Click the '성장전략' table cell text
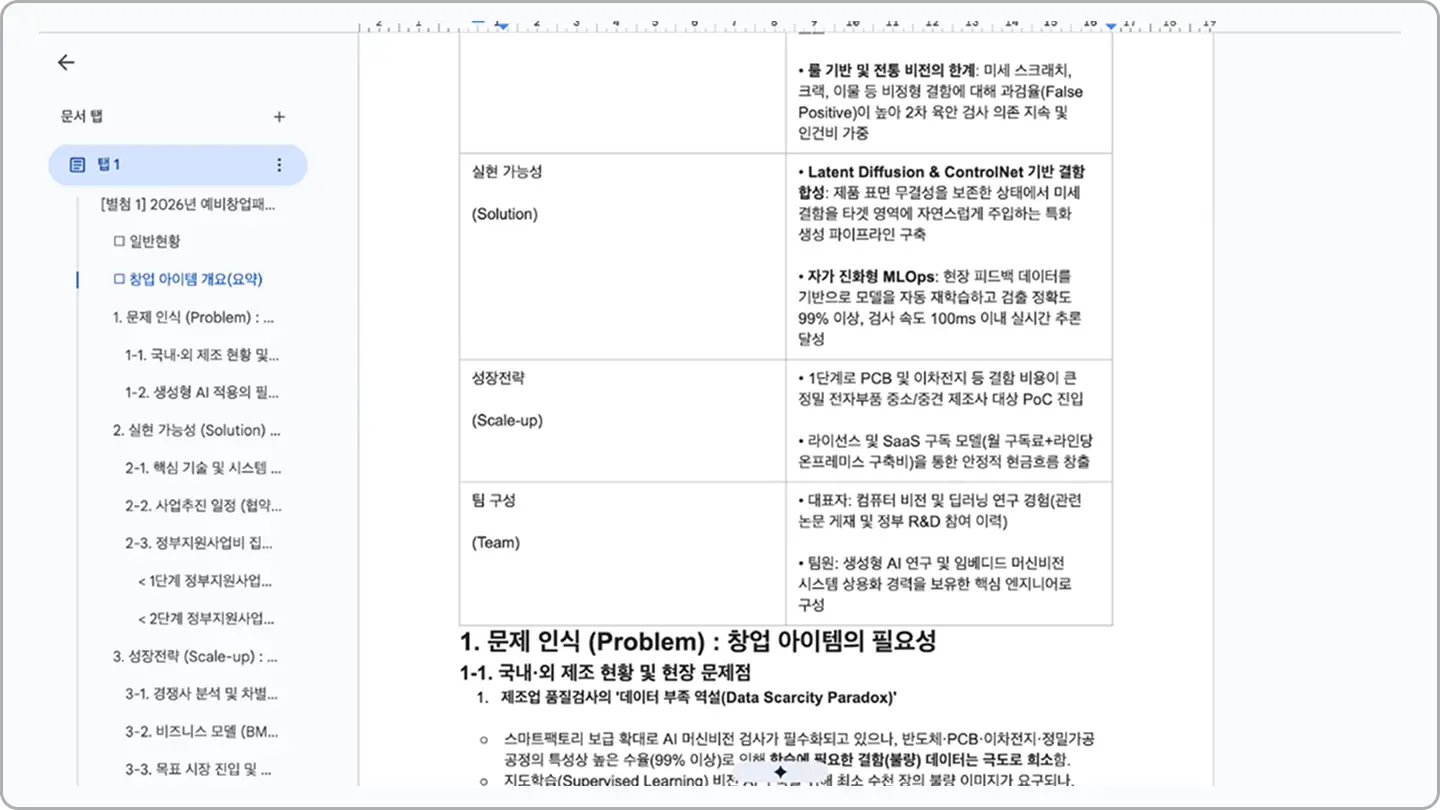Viewport: 1440px width, 810px height. click(498, 379)
